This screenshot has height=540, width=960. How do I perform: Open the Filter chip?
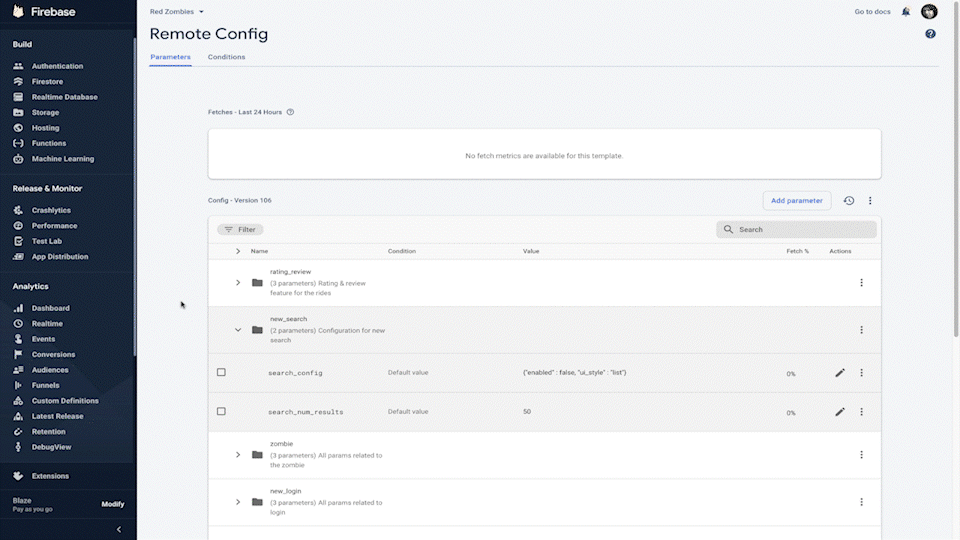pos(240,230)
